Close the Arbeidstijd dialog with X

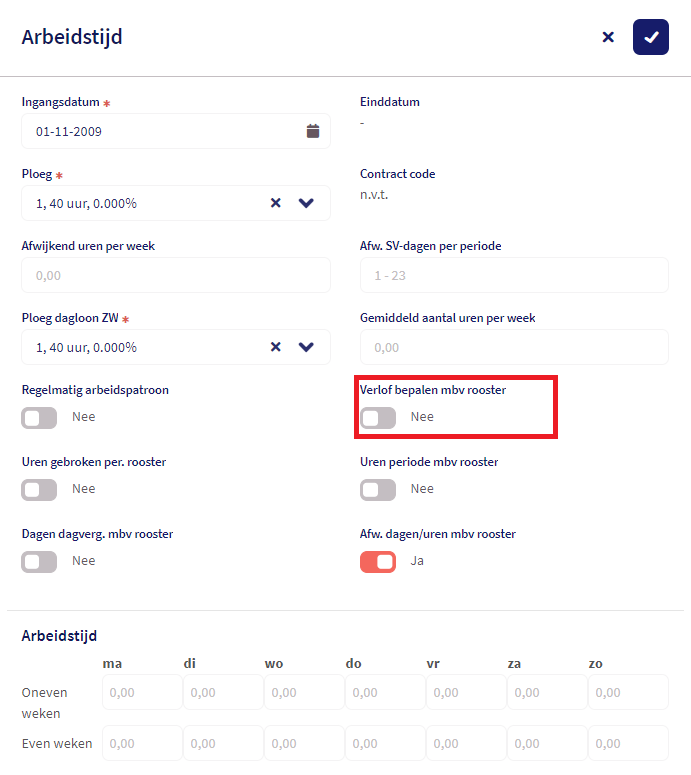click(x=608, y=37)
